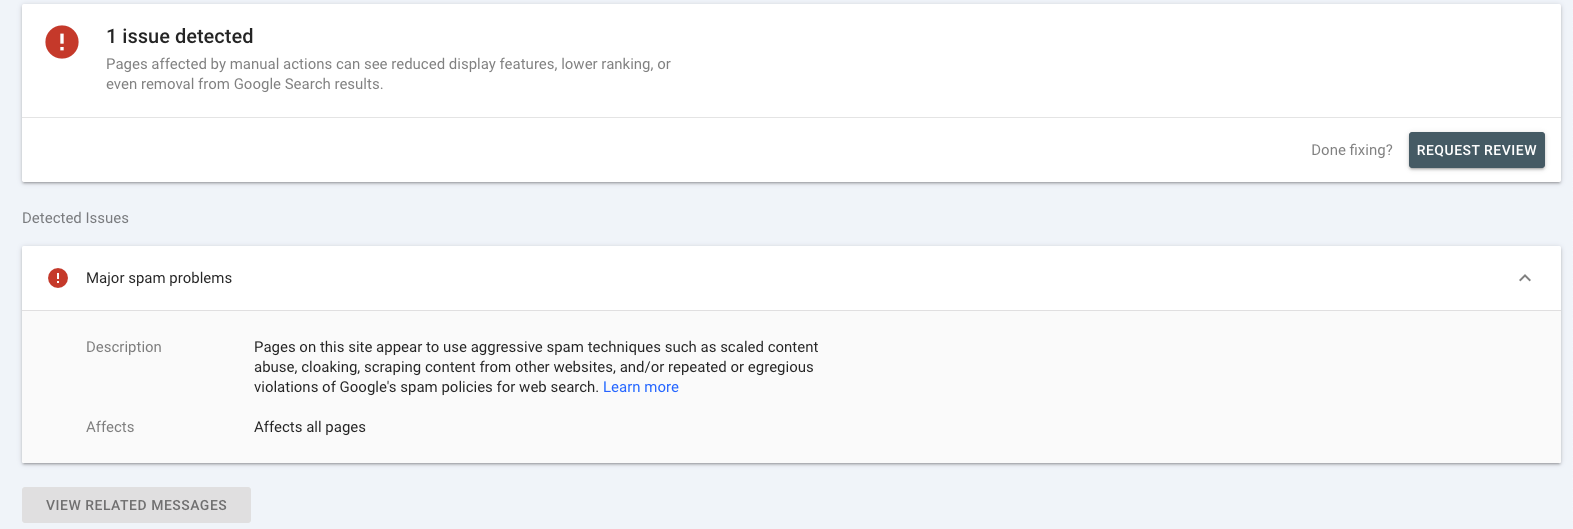The height and width of the screenshot is (529, 1573).
Task: Select the Major spam problems row title
Action: 159,278
